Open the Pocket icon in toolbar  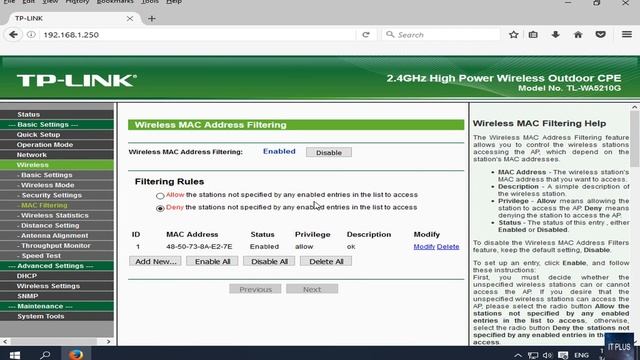(600, 35)
